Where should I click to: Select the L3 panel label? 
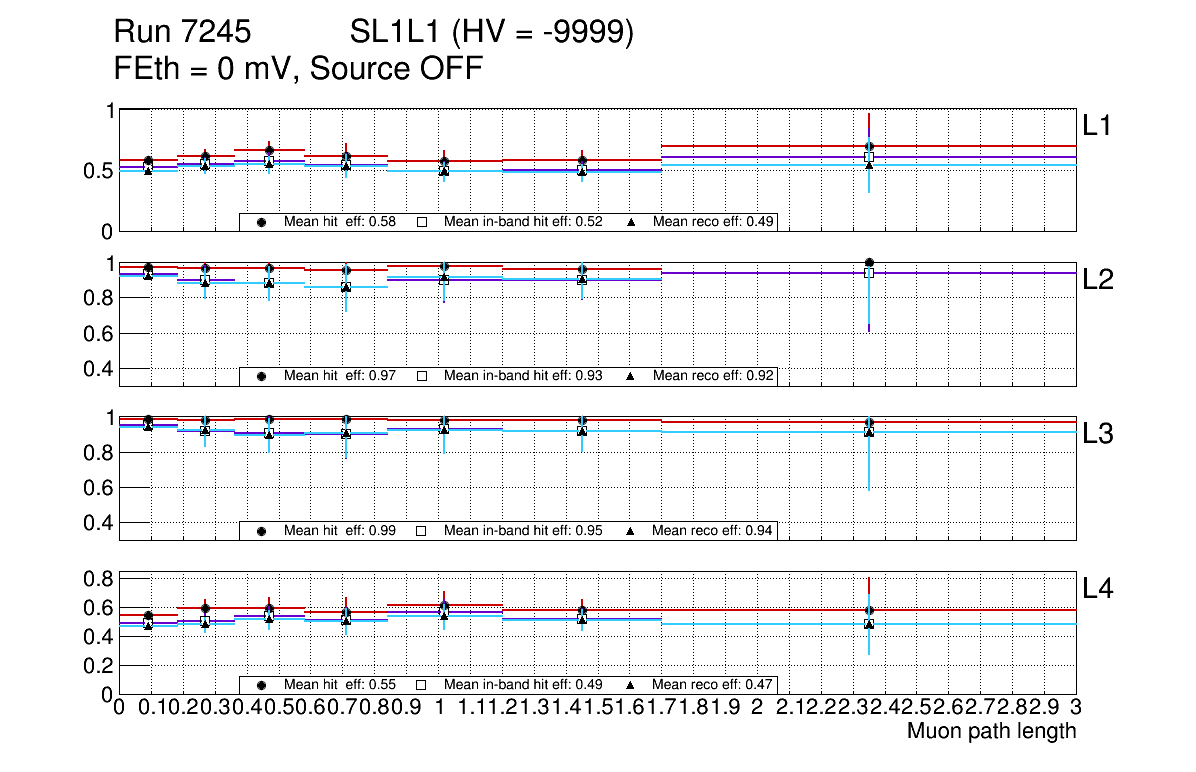[1097, 434]
